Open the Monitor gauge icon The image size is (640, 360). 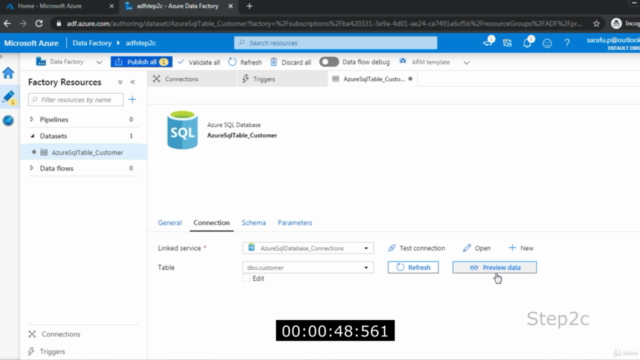8,120
